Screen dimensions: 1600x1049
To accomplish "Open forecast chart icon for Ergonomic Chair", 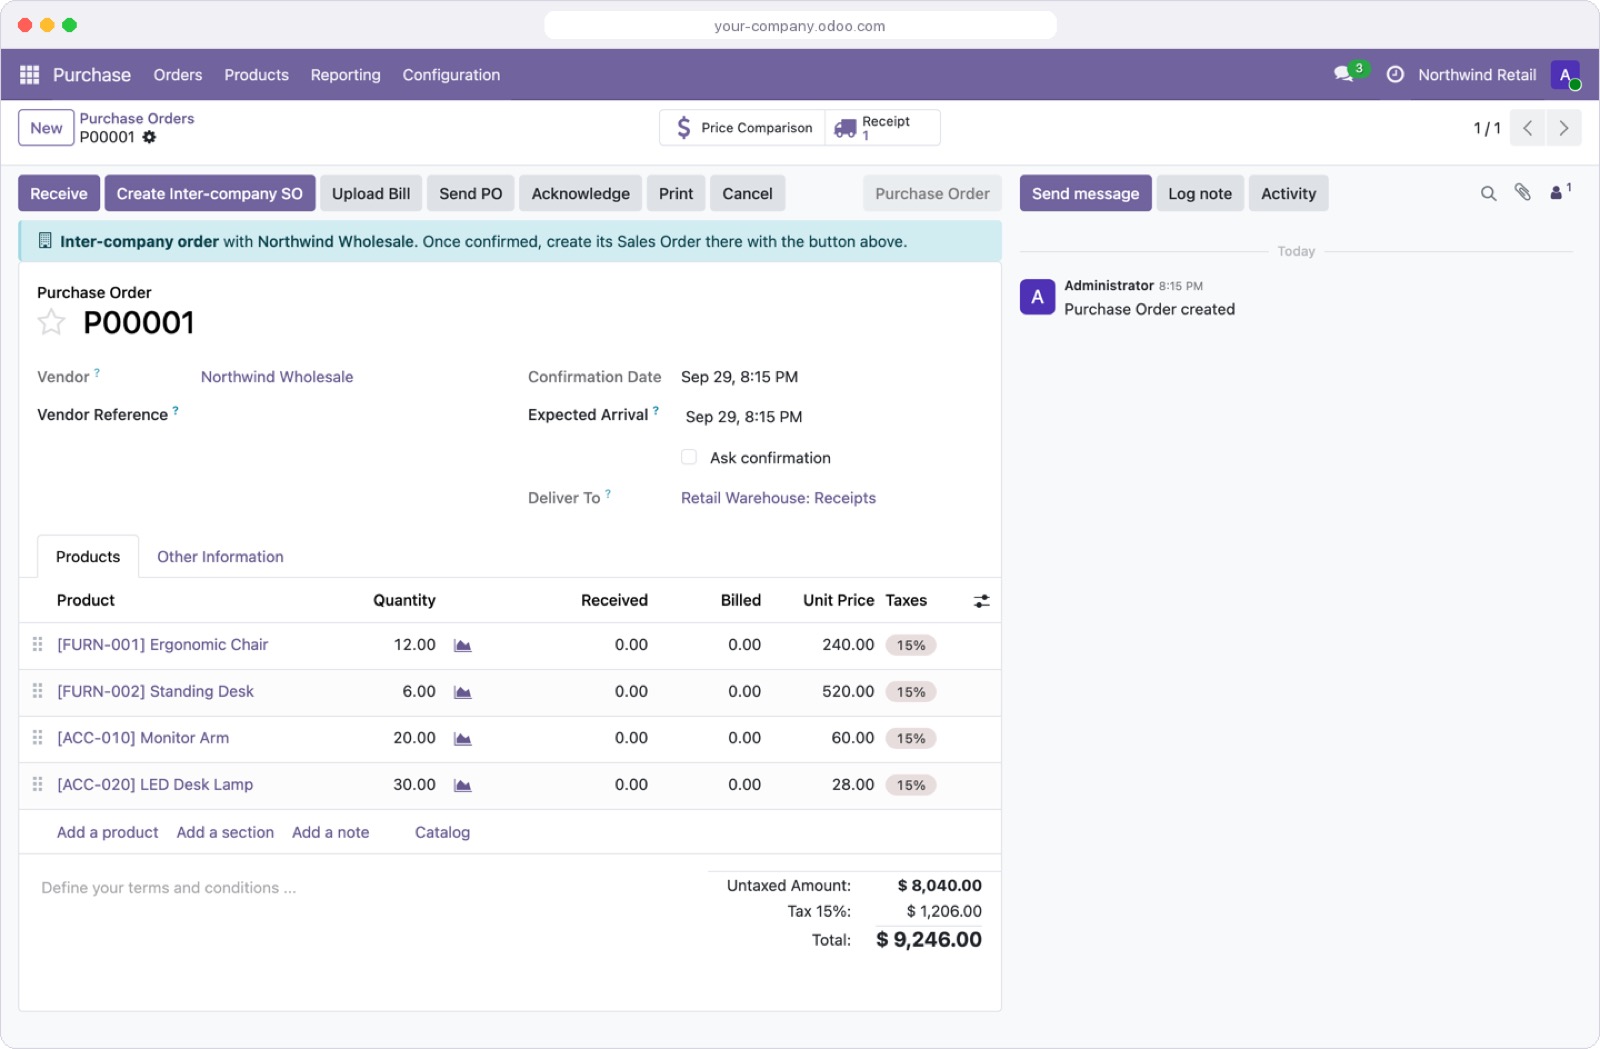I will pos(462,646).
